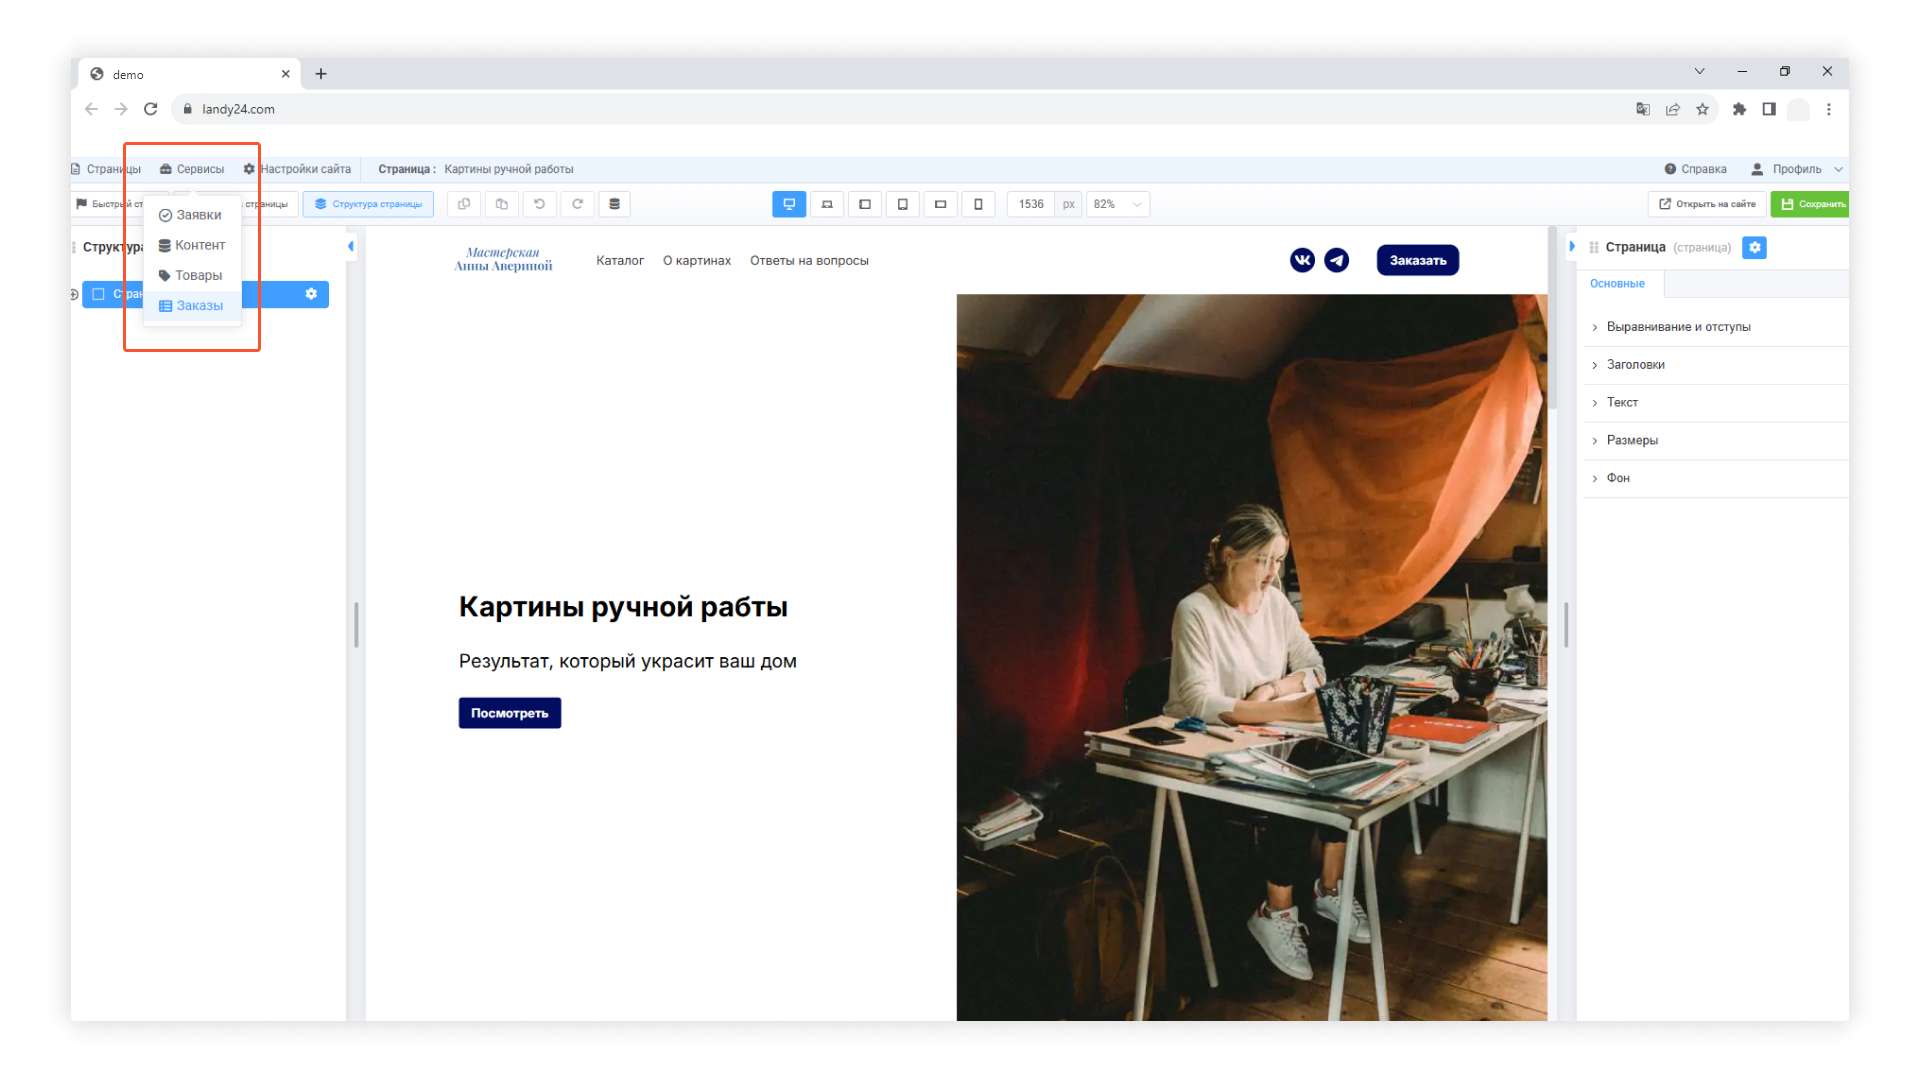Viewport: 1920px width, 1080px height.
Task: Open browser extensions puzzle icon
Action: pos(1739,109)
